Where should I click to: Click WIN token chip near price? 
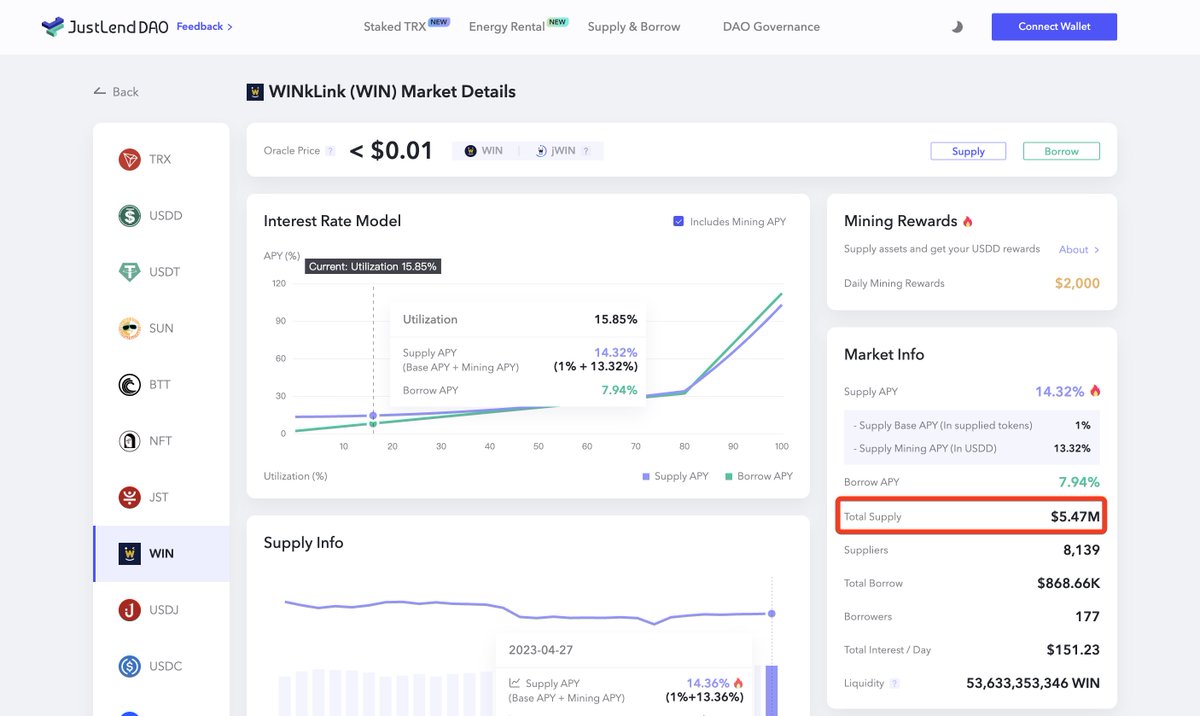484,151
